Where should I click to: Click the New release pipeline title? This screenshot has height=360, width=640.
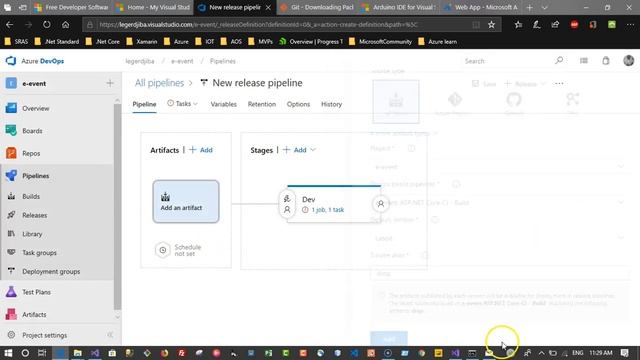tap(258, 83)
